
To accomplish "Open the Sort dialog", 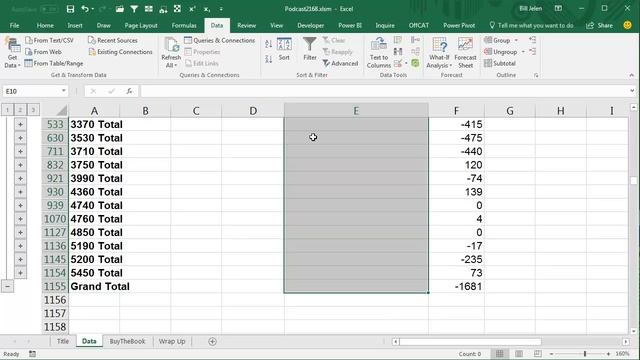I will point(284,49).
